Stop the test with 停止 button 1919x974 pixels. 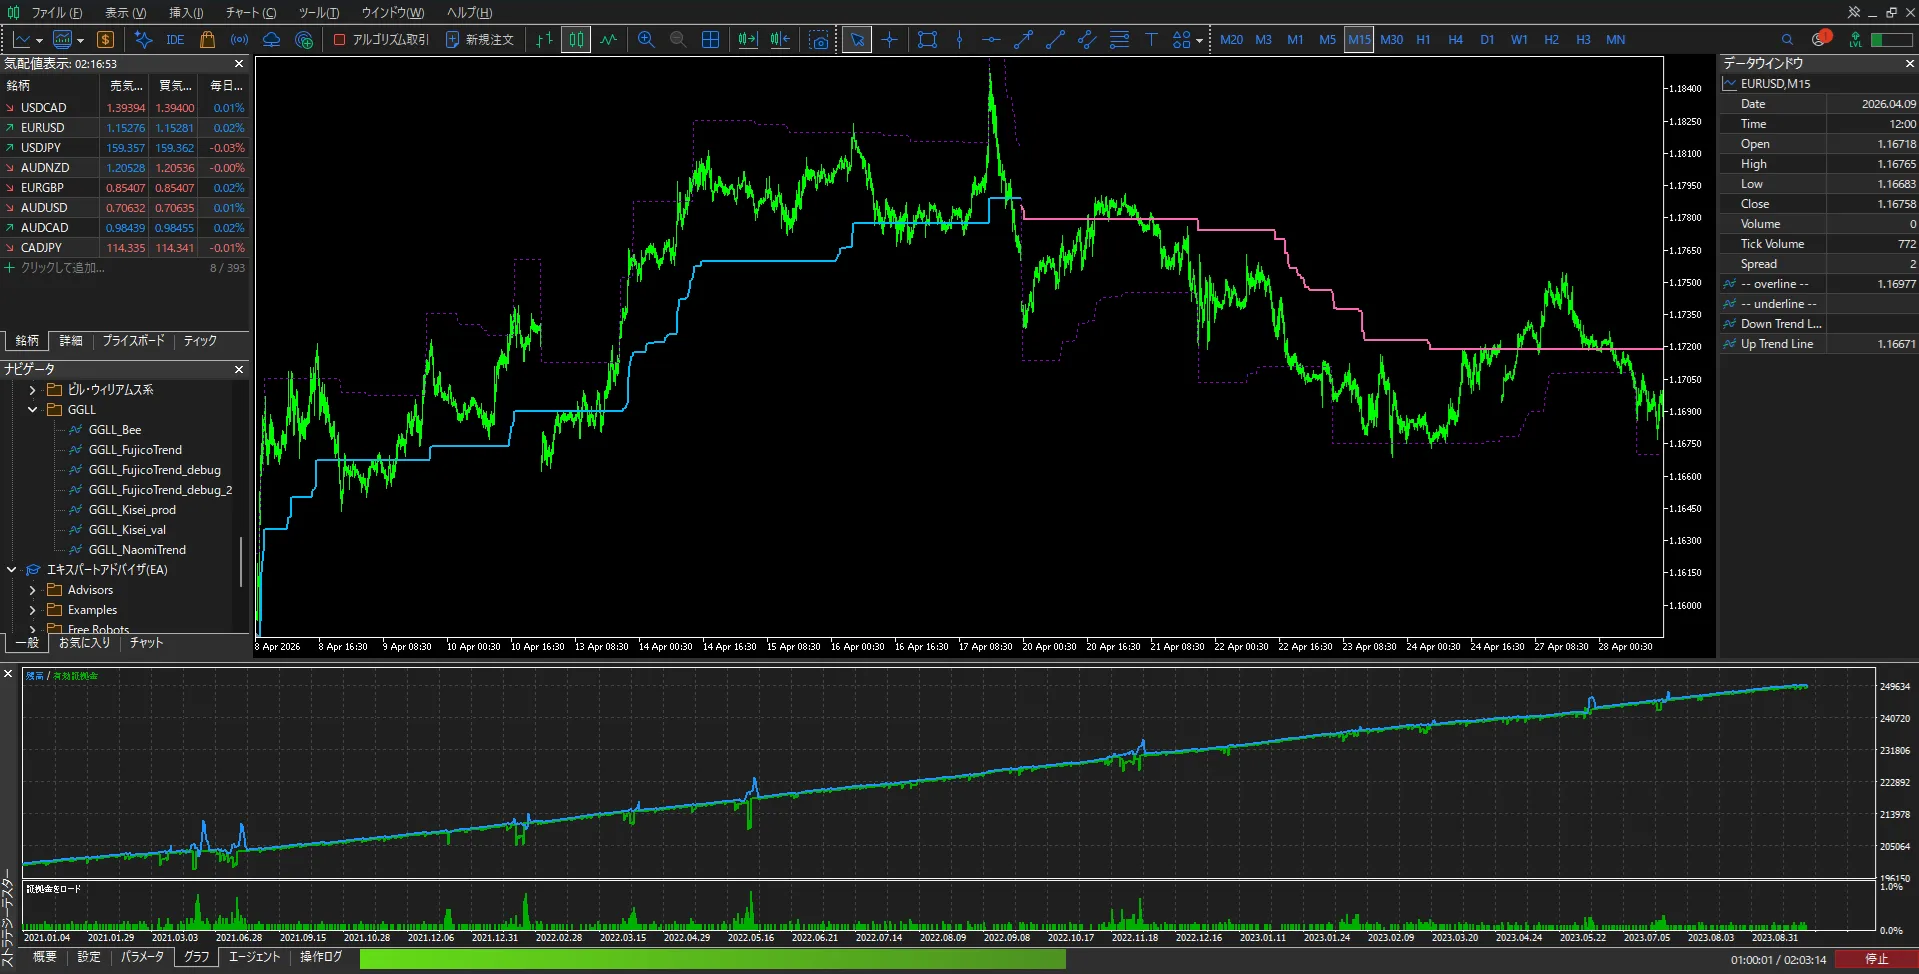(1876, 959)
